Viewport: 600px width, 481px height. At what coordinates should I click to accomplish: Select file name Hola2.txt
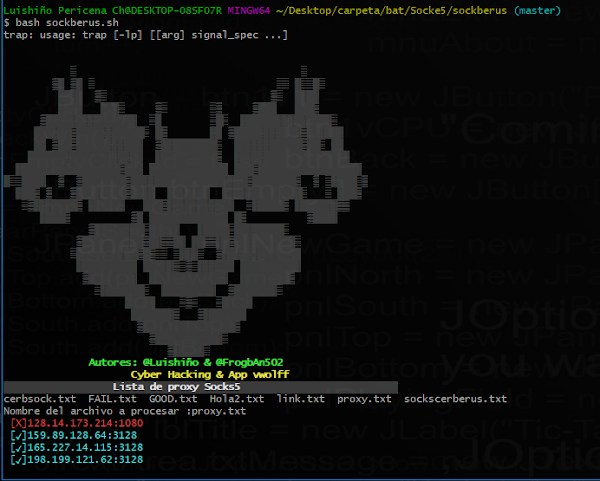[x=237, y=399]
